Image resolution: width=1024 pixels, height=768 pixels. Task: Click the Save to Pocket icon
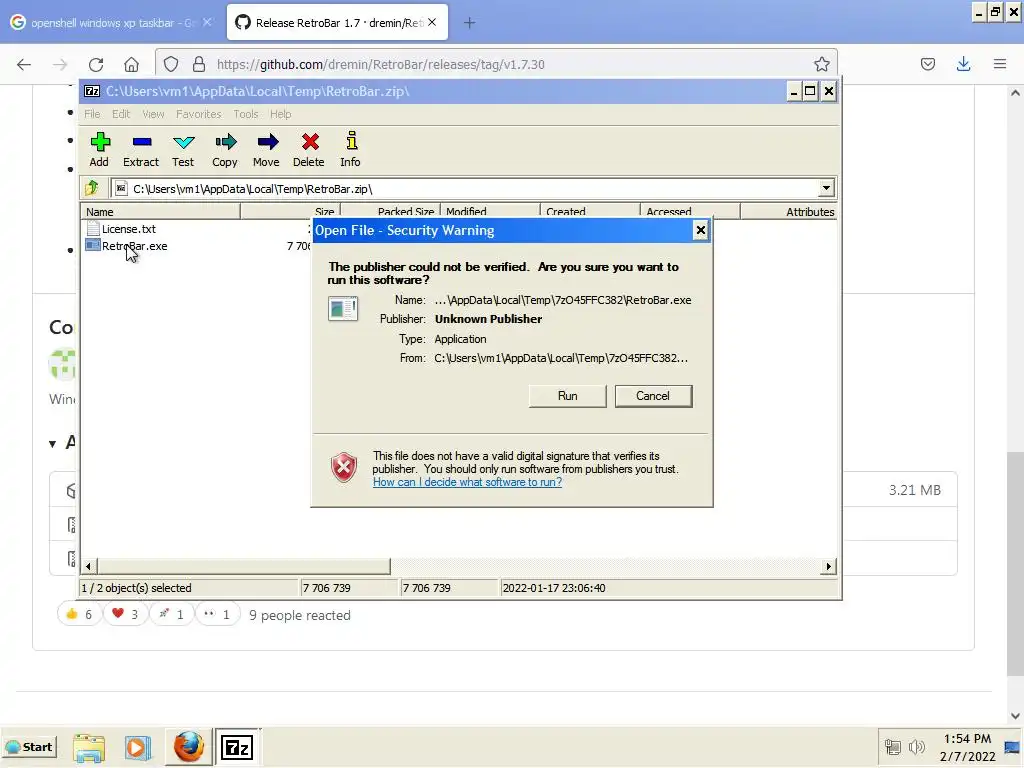click(x=927, y=64)
